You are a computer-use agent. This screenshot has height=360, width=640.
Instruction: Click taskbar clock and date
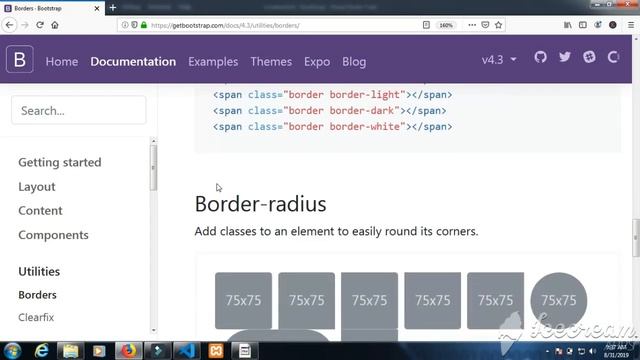click(x=616, y=351)
